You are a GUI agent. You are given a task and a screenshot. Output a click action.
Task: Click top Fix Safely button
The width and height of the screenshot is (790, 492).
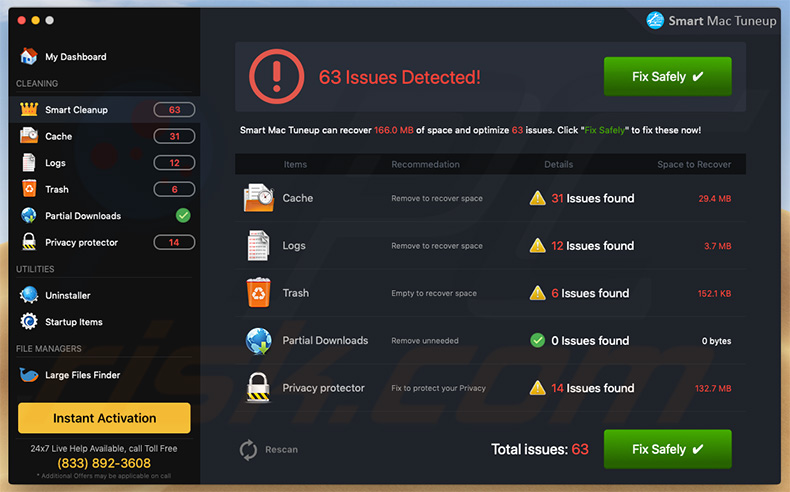click(x=668, y=77)
